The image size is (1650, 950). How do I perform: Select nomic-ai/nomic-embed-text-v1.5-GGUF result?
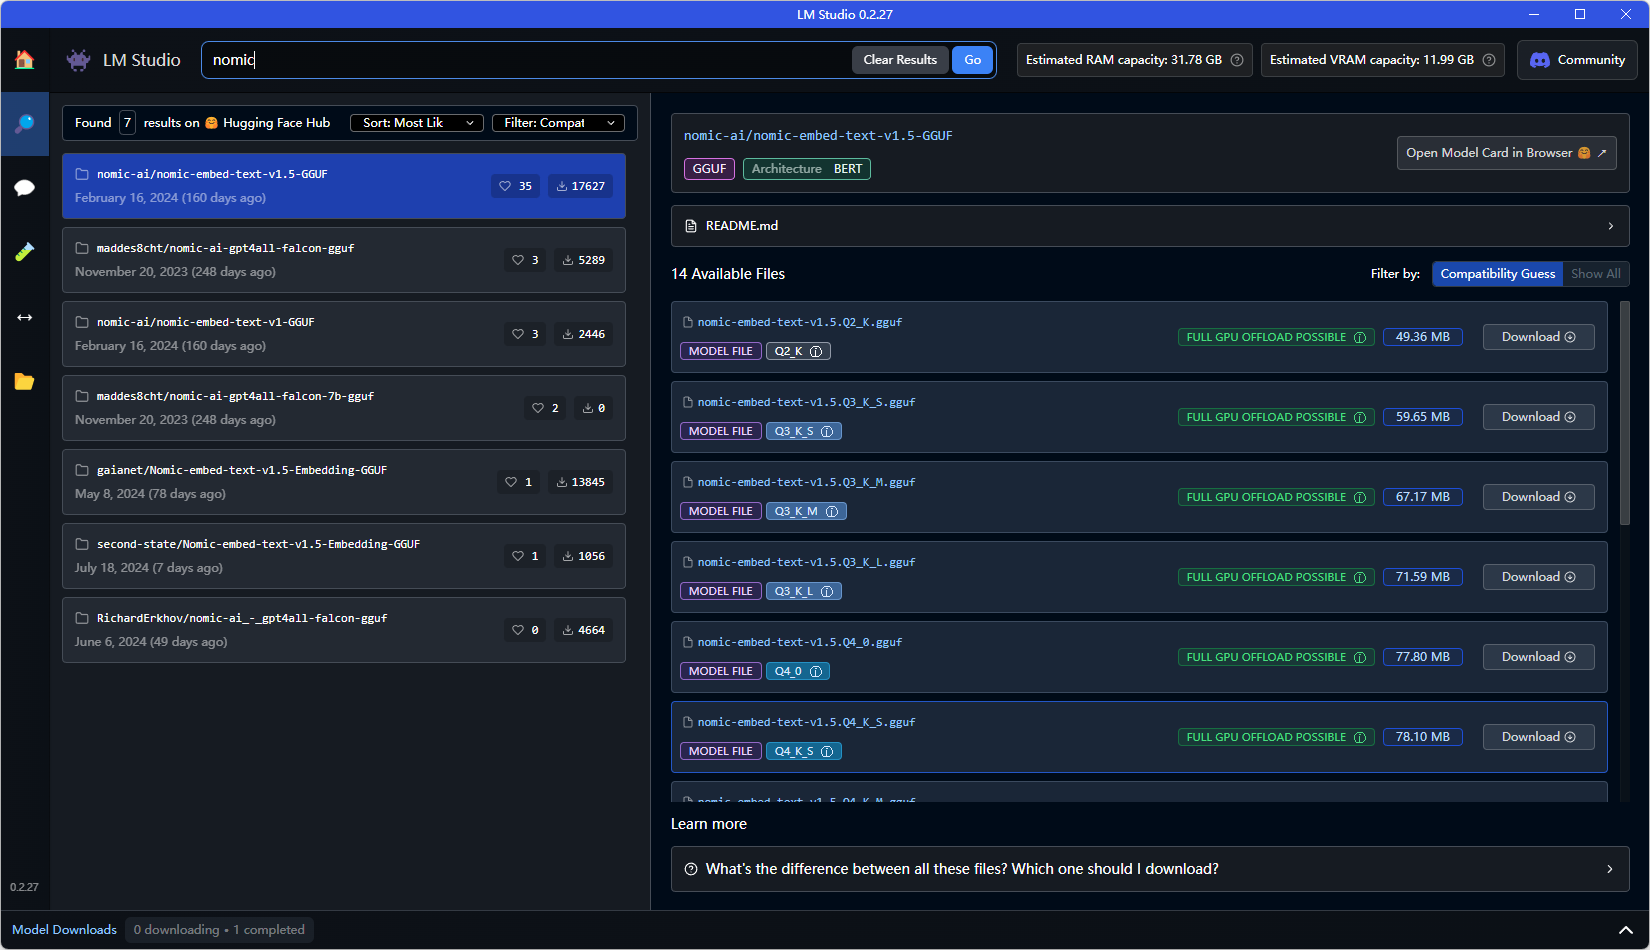pos(344,186)
